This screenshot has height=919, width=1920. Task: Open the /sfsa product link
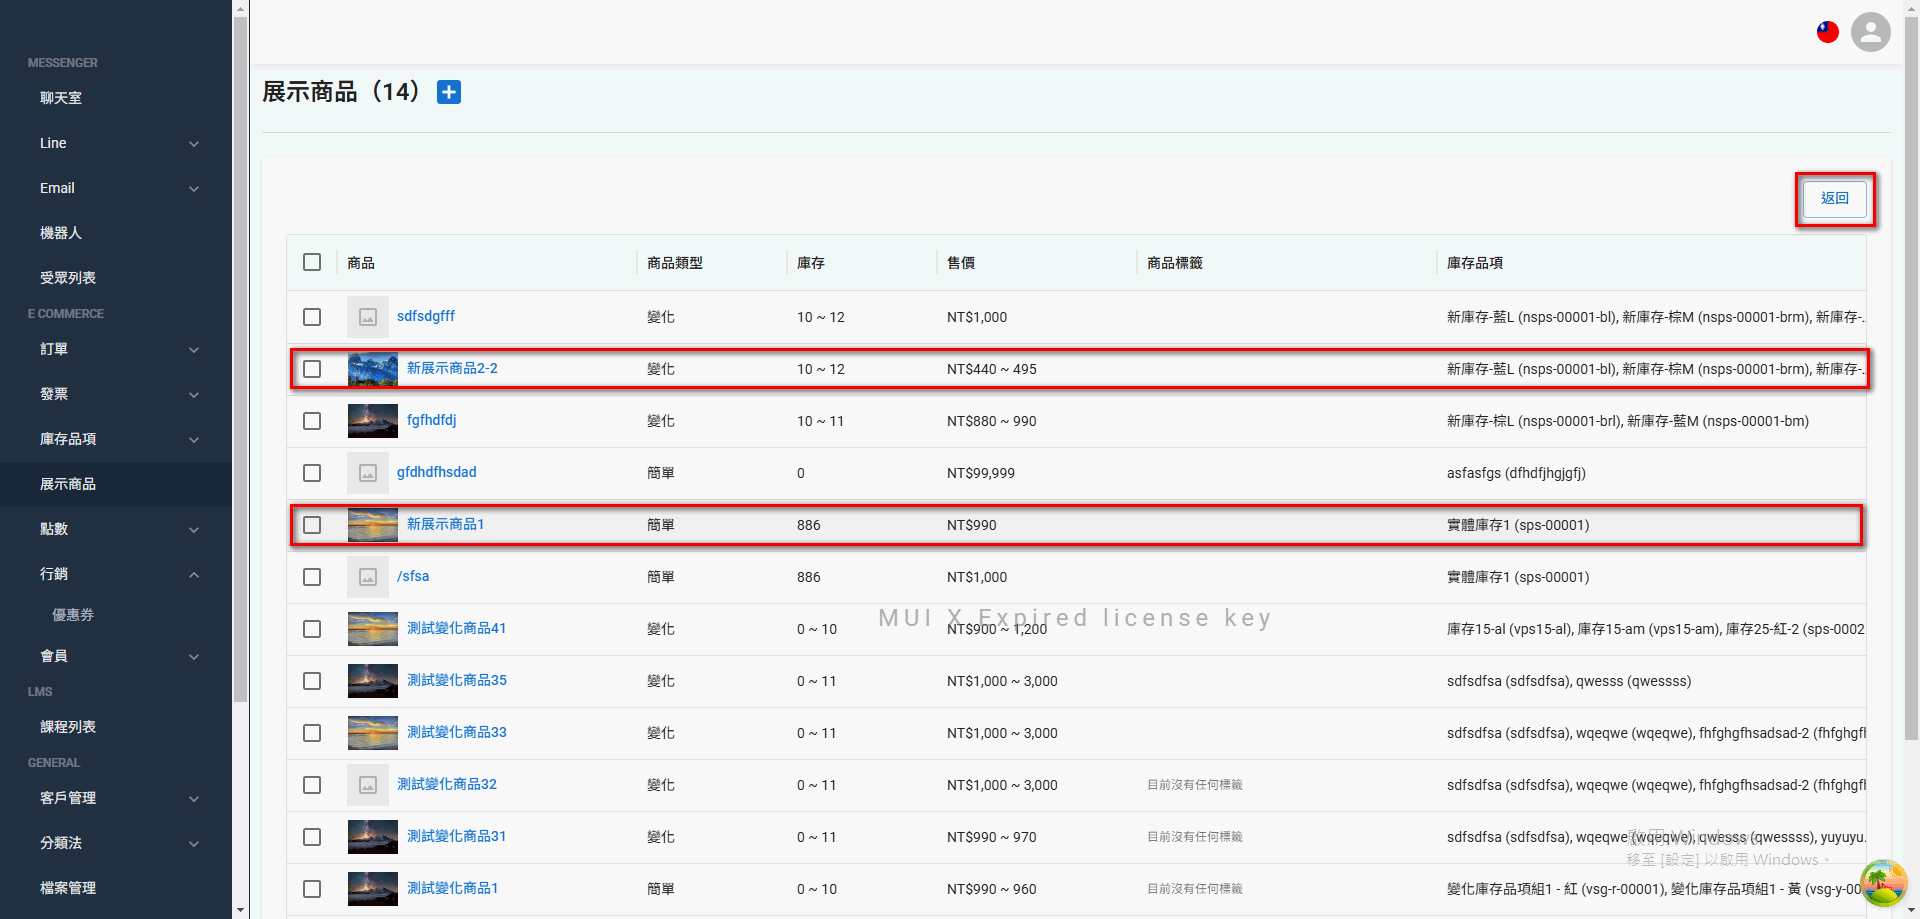413,576
